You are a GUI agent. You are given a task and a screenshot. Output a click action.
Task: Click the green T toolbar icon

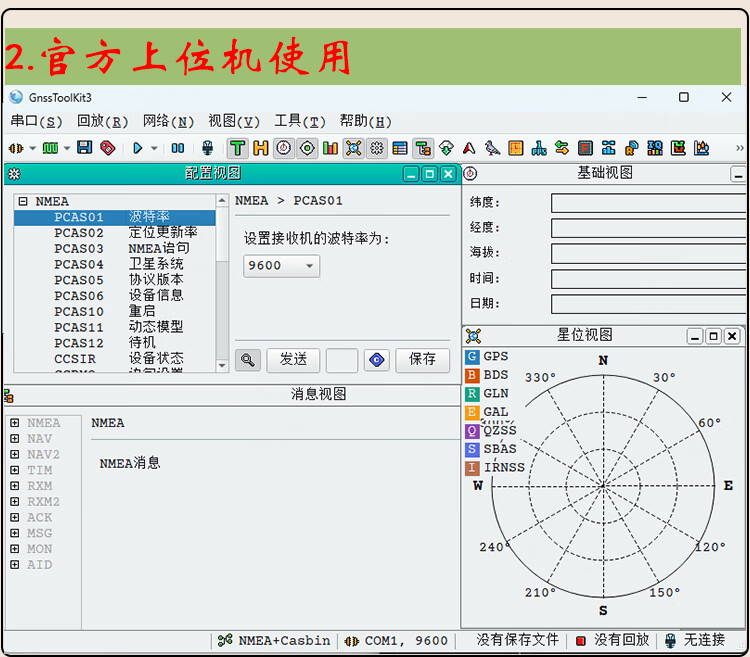pos(237,148)
